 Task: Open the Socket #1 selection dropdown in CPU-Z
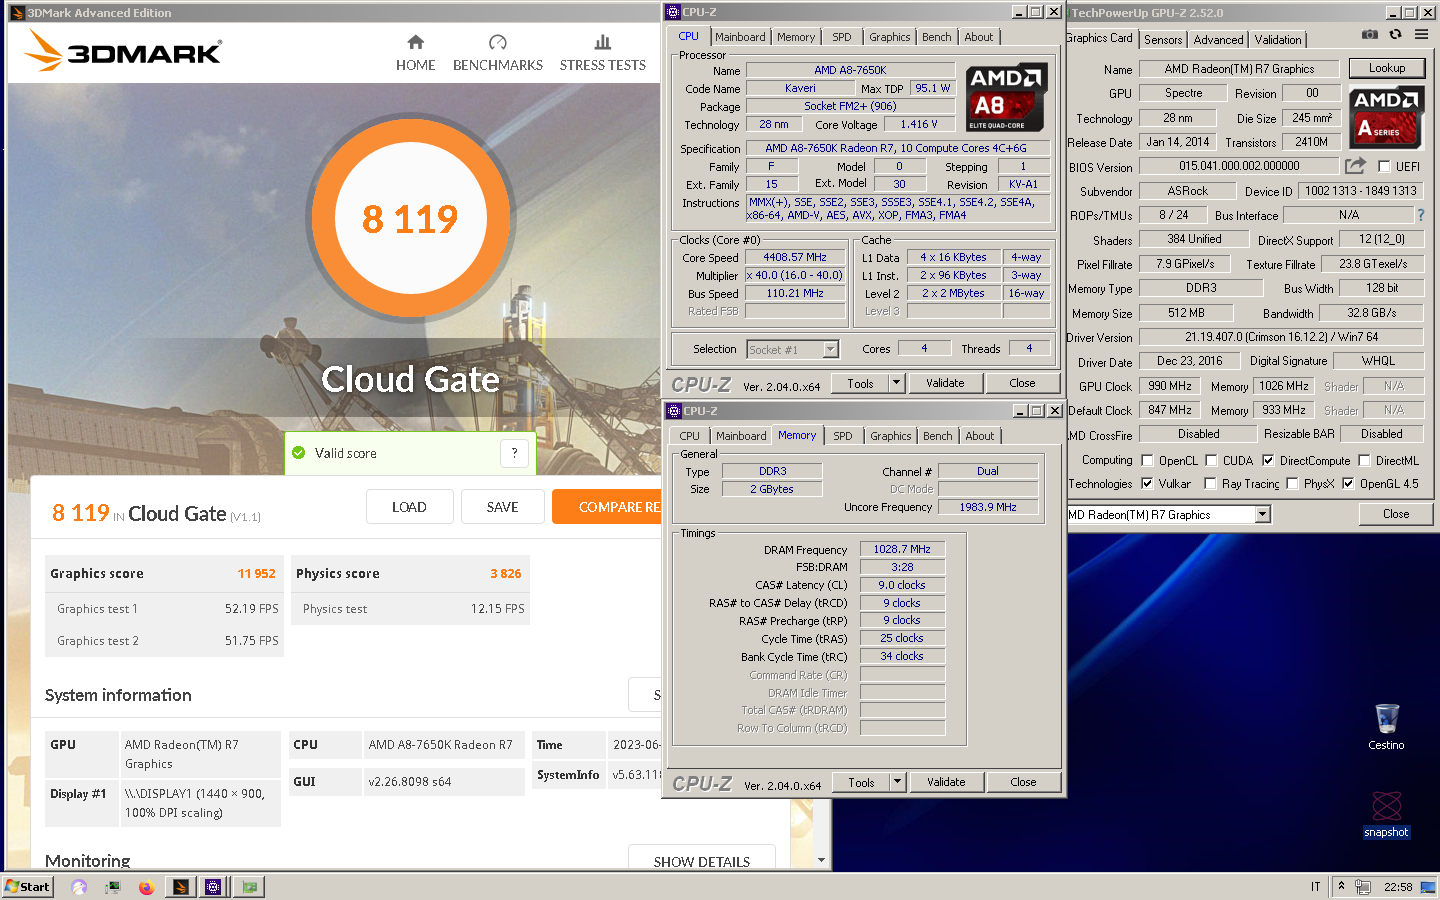click(x=830, y=349)
